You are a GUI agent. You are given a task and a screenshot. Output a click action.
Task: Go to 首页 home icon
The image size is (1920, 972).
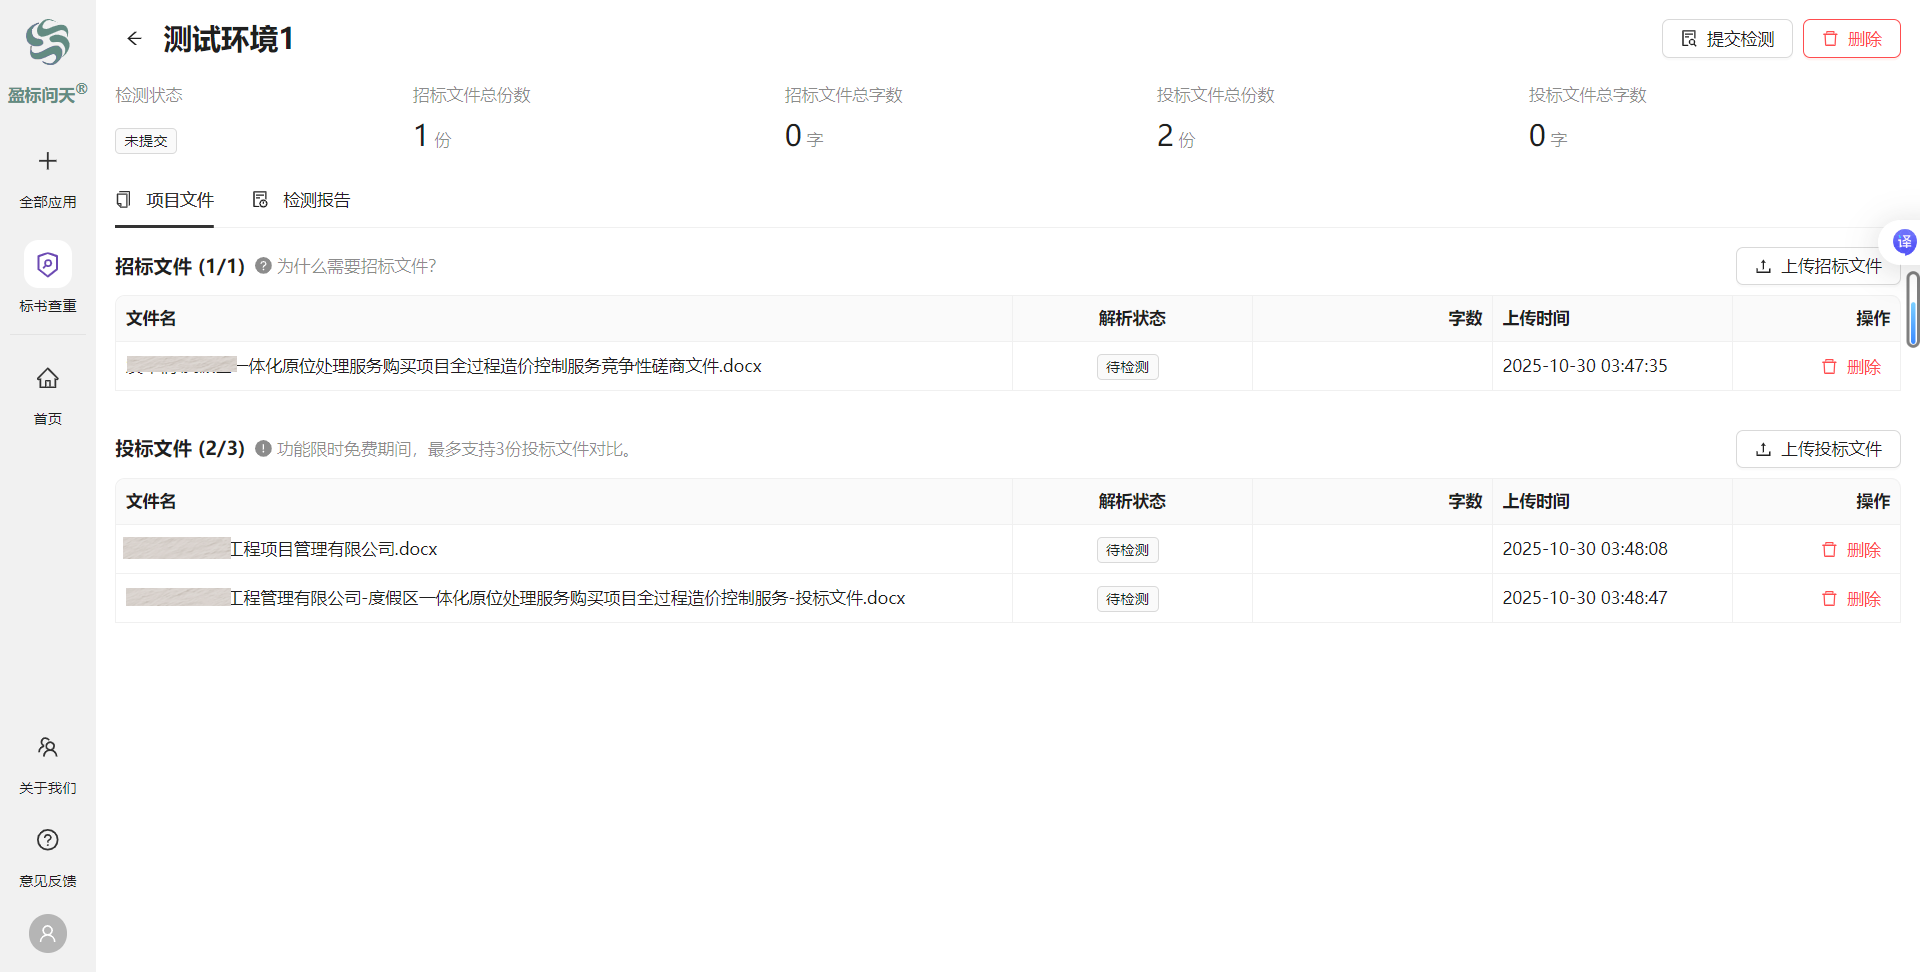[x=47, y=378]
